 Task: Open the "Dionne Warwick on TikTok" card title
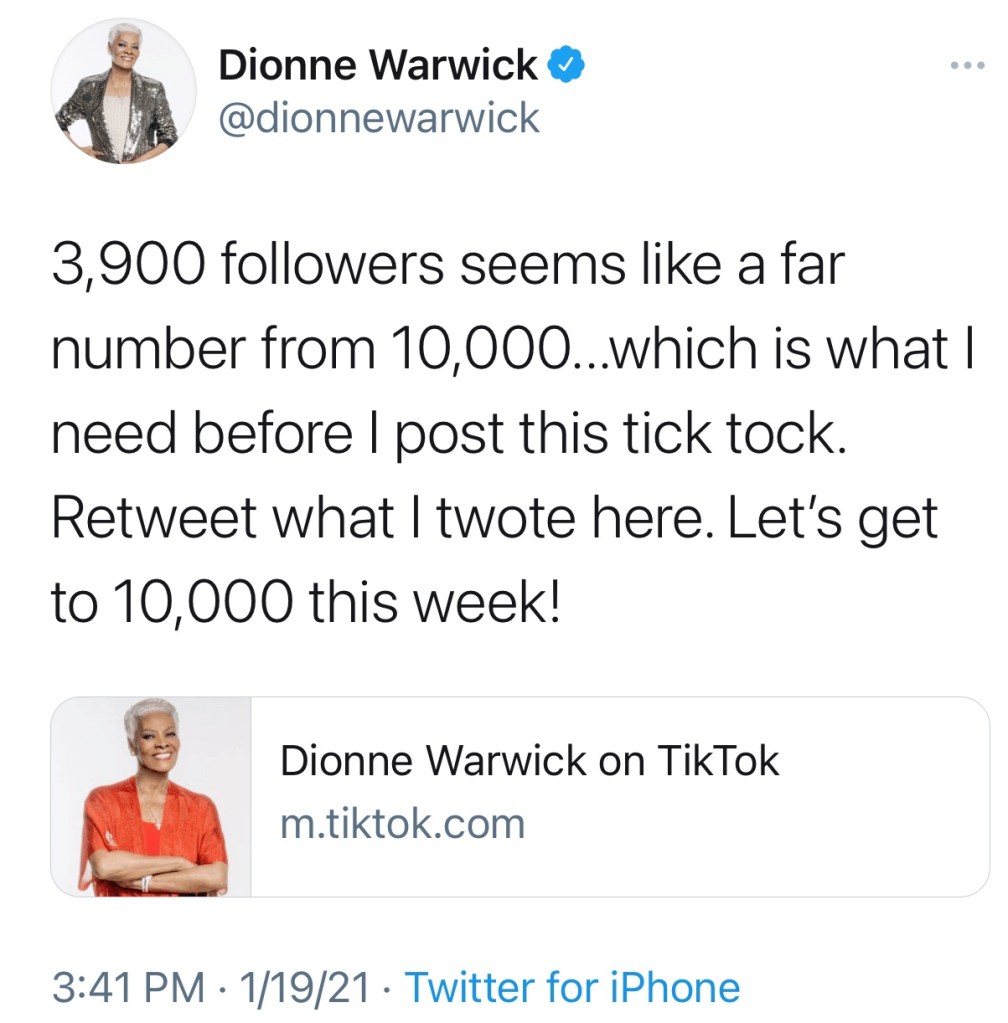pyautogui.click(x=529, y=761)
